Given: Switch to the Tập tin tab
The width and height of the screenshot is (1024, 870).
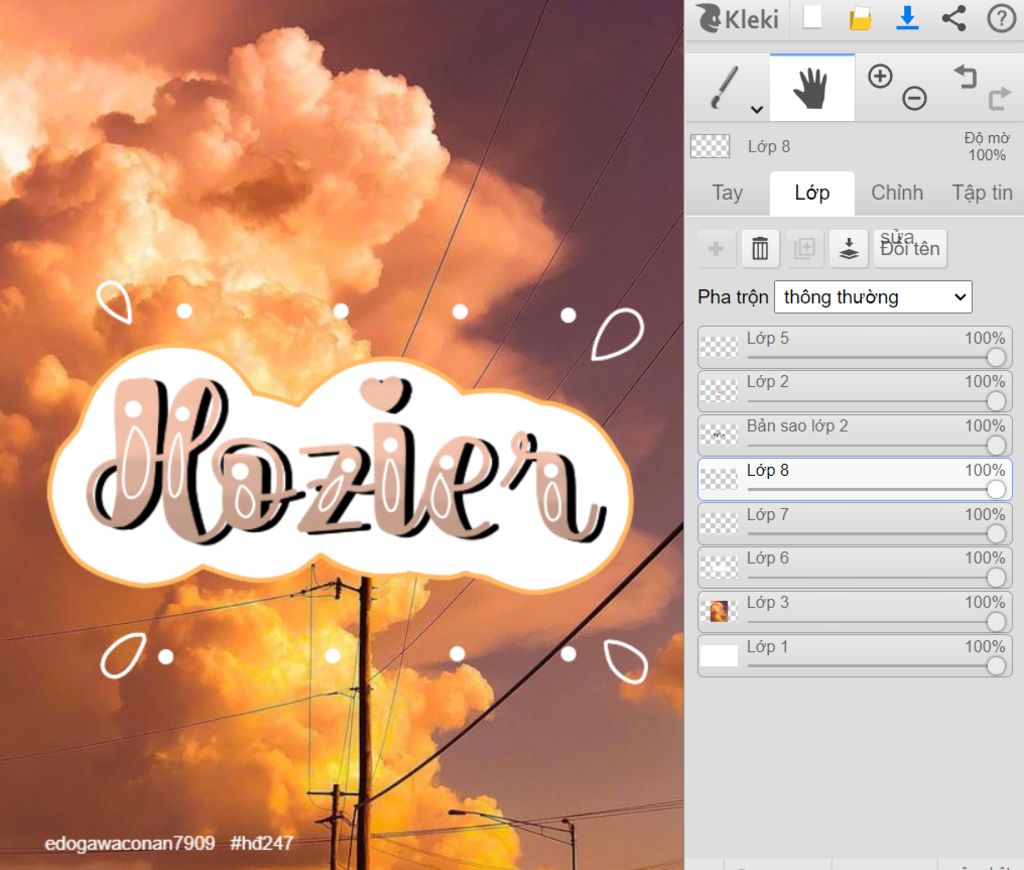Looking at the screenshot, I should coord(982,193).
